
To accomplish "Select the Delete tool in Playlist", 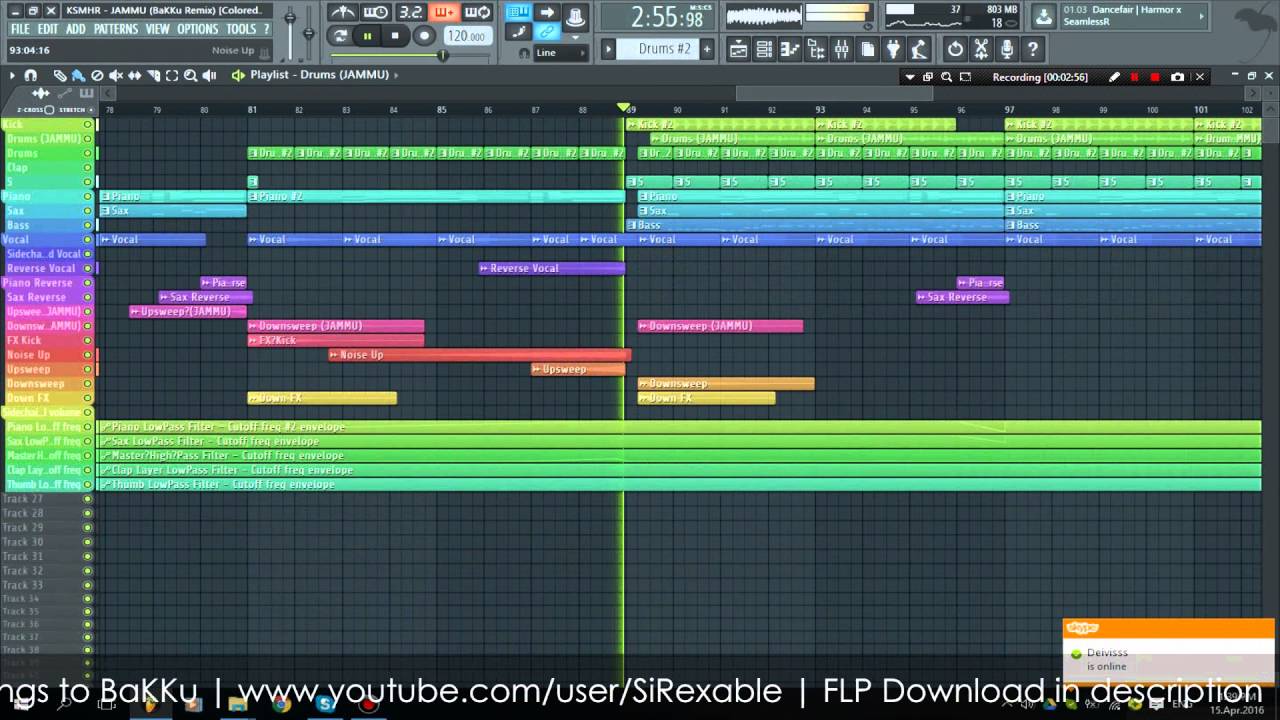I will [x=97, y=75].
